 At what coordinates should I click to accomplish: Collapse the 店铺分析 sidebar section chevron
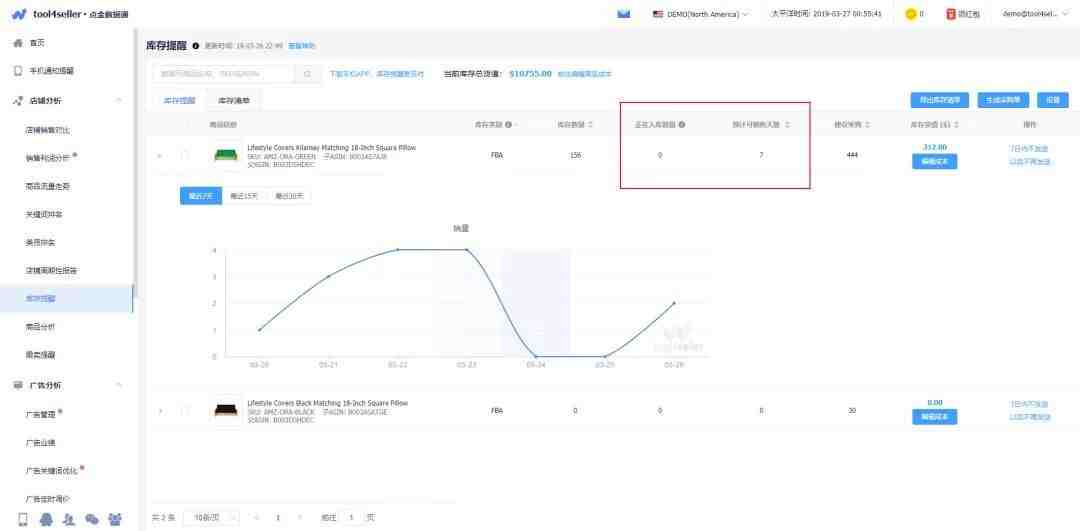(118, 101)
